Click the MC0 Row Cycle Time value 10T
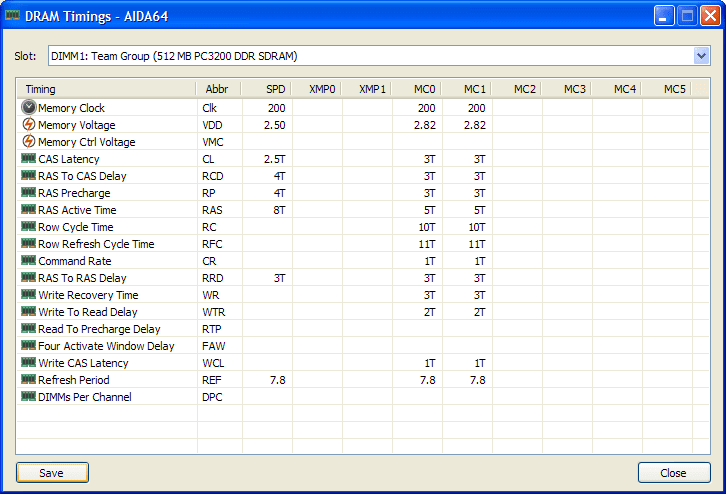 tap(426, 227)
